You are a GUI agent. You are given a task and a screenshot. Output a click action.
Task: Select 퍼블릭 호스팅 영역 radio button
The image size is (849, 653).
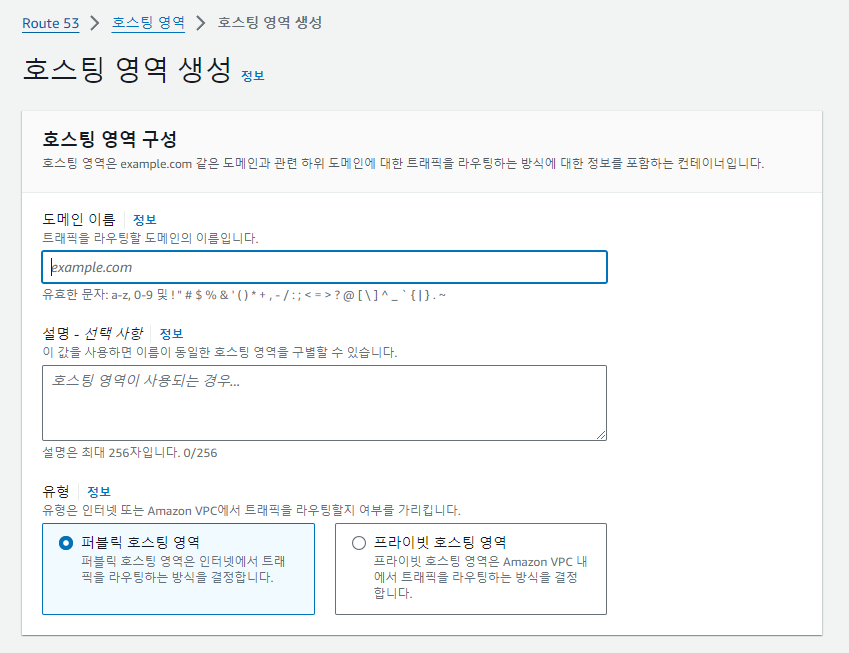pyautogui.click(x=66, y=543)
